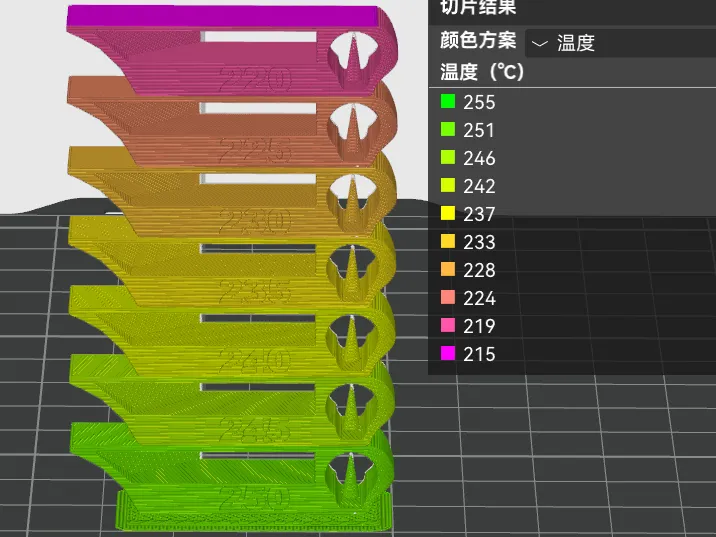Image resolution: width=716 pixels, height=537 pixels.
Task: Open the 颜色方案 dropdown showing 温度
Action: [621, 43]
